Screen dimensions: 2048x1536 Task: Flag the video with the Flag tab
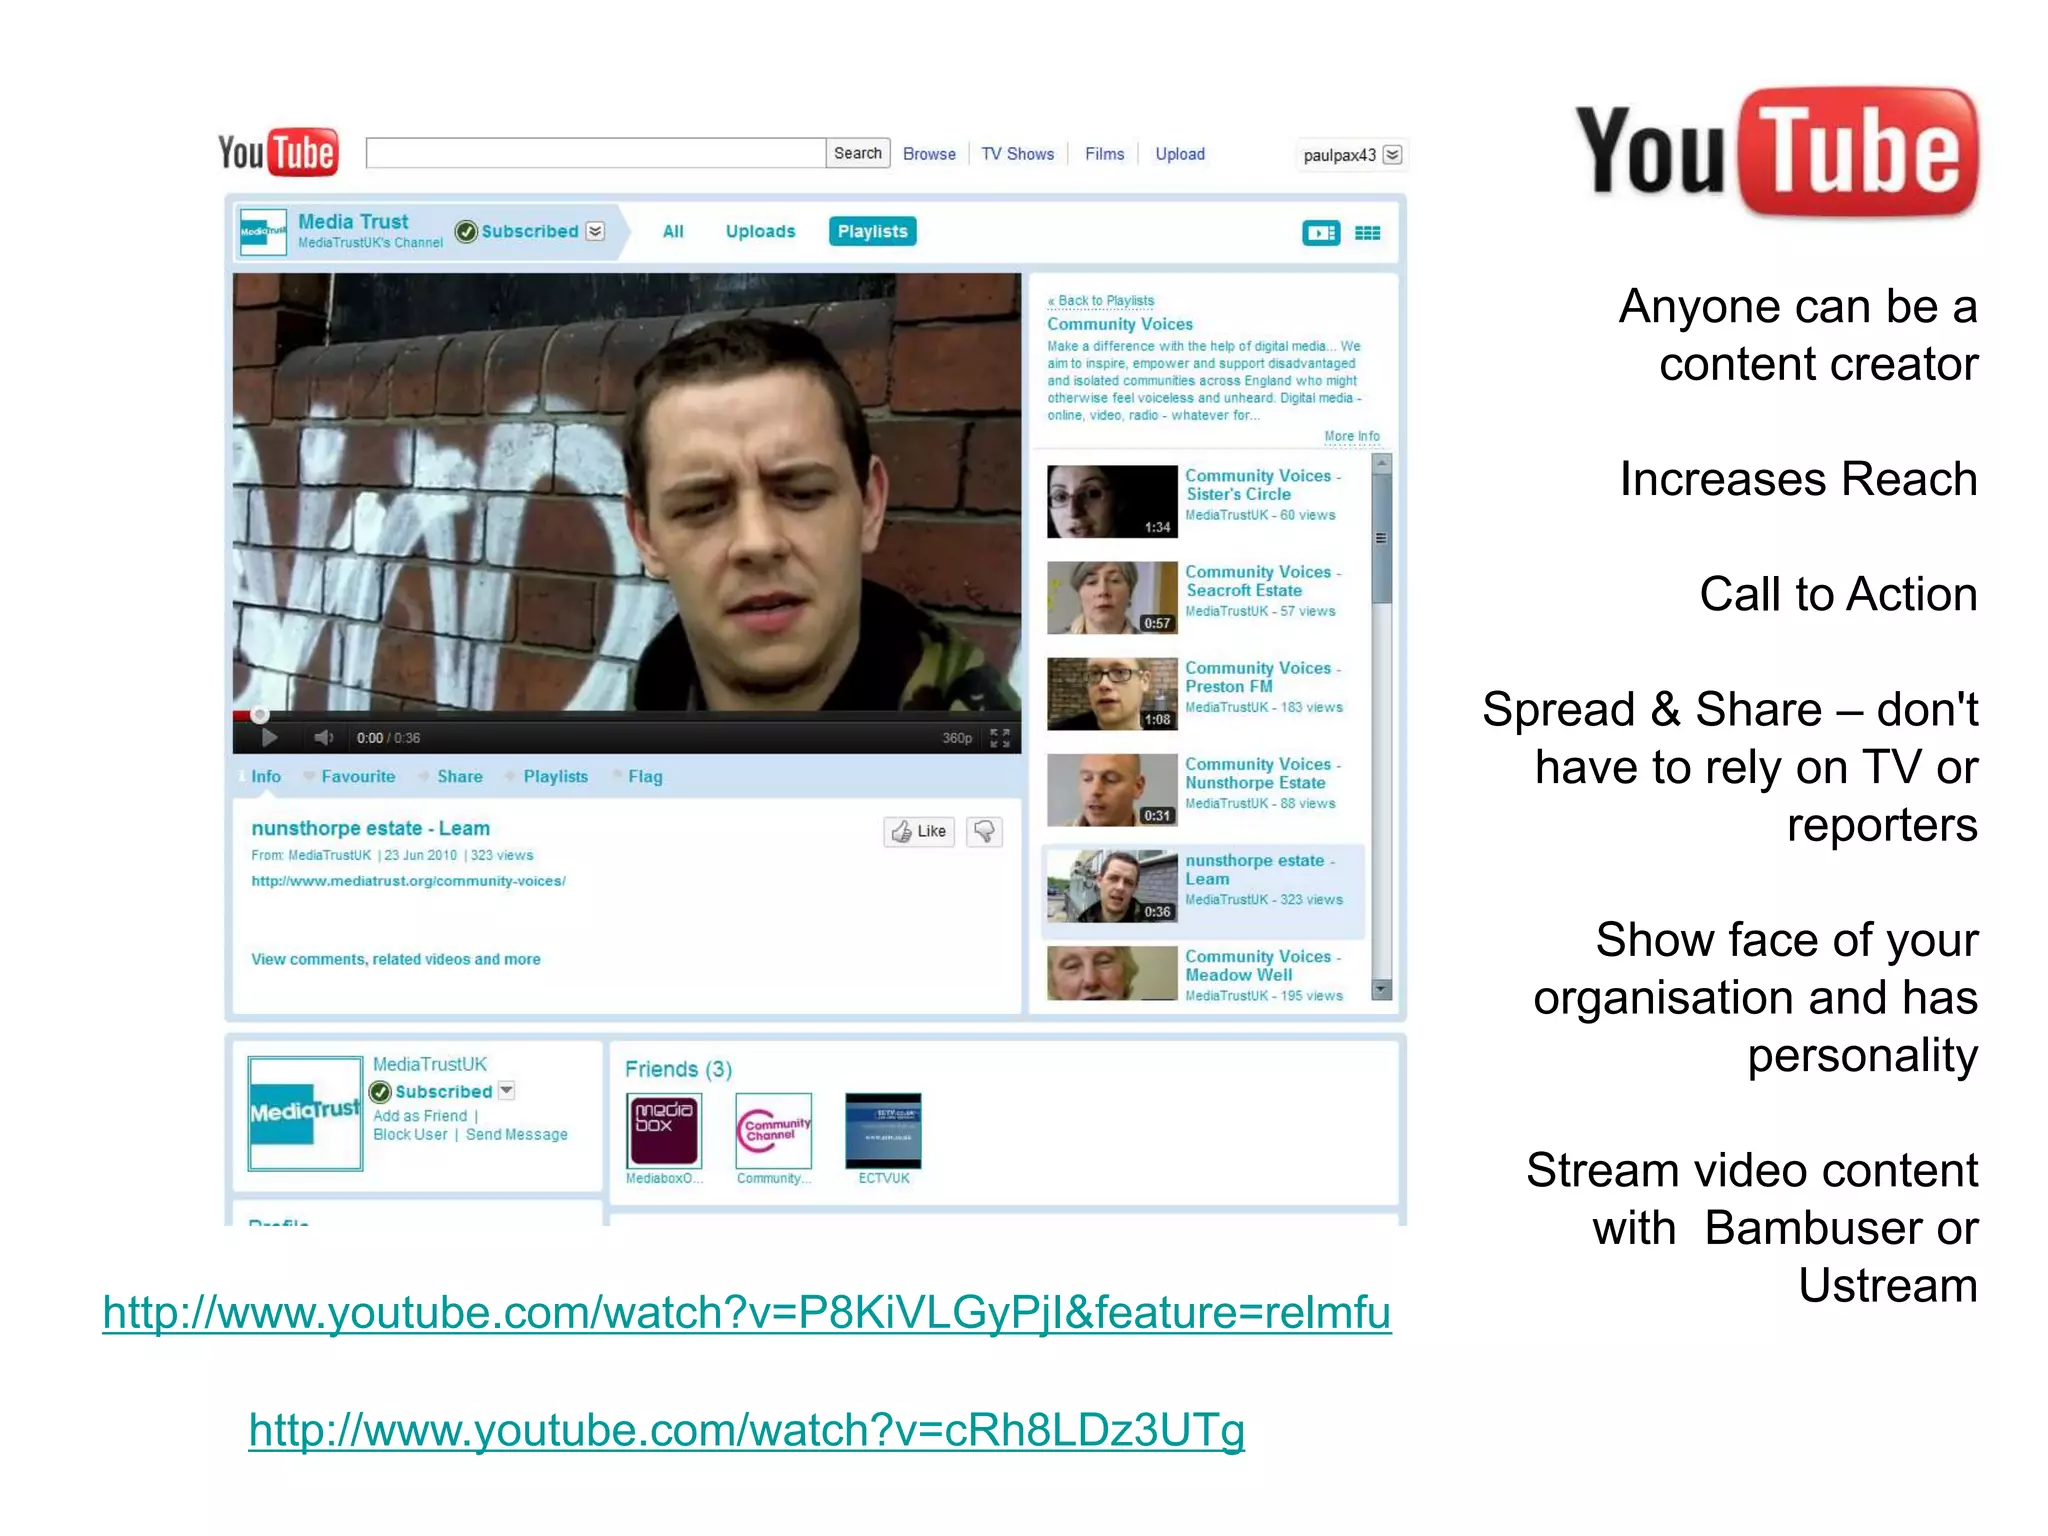pyautogui.click(x=645, y=776)
